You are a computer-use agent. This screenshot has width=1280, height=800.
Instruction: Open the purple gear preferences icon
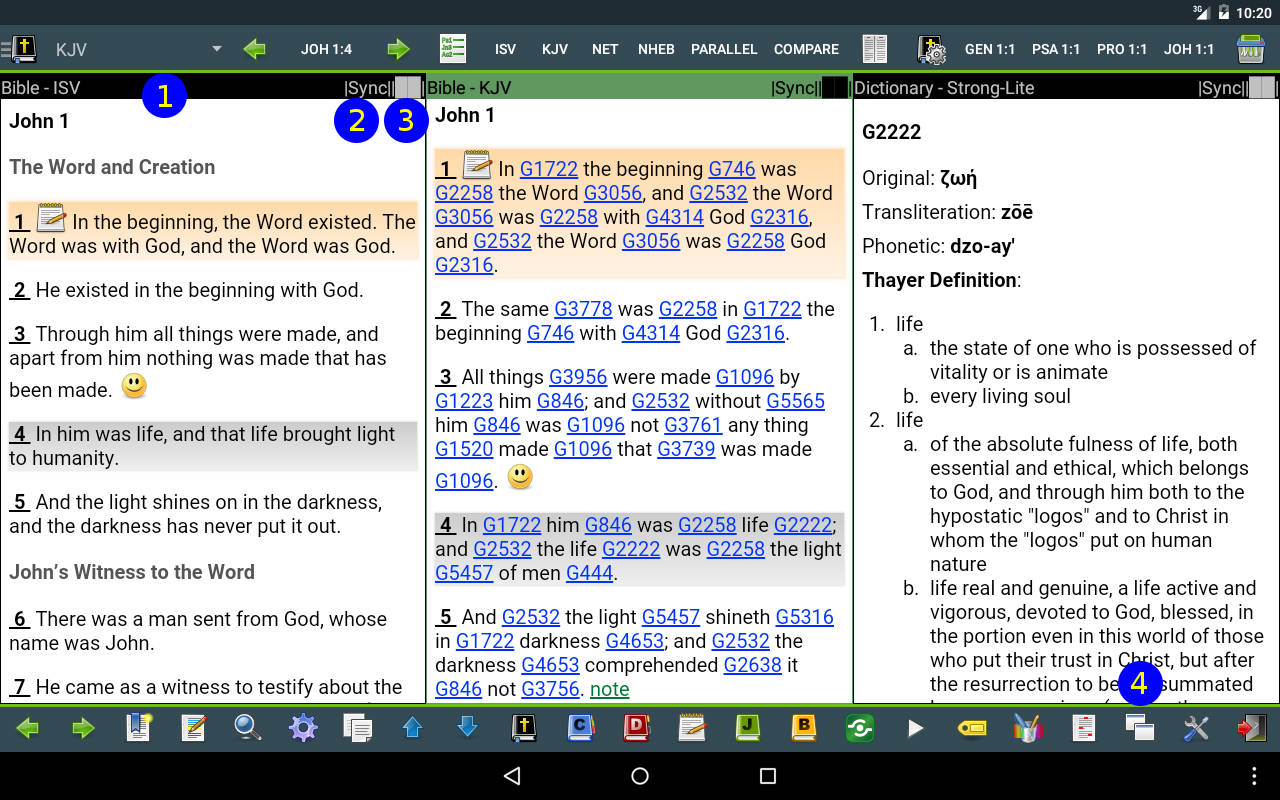(303, 728)
